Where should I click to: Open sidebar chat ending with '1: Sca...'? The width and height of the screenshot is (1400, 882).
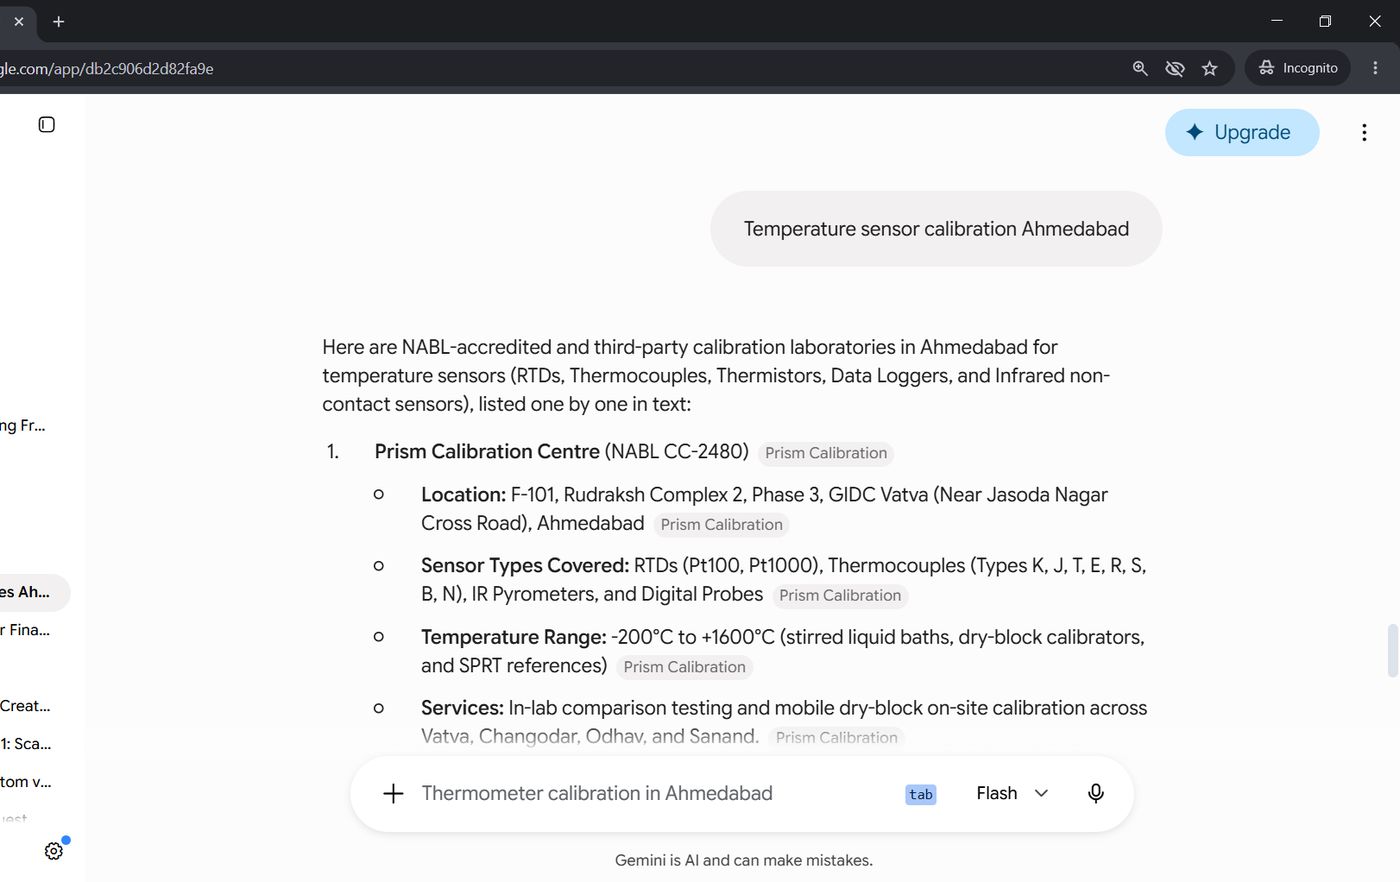click(26, 744)
